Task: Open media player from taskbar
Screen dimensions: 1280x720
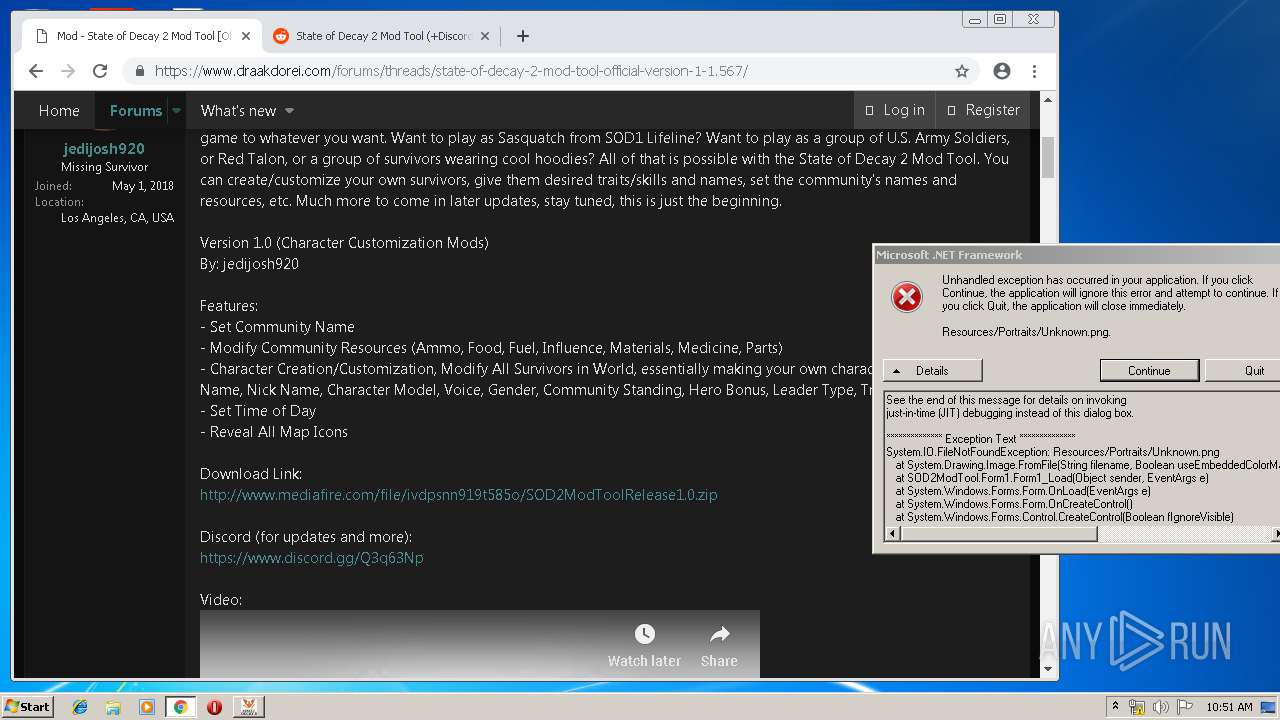Action: [147, 707]
